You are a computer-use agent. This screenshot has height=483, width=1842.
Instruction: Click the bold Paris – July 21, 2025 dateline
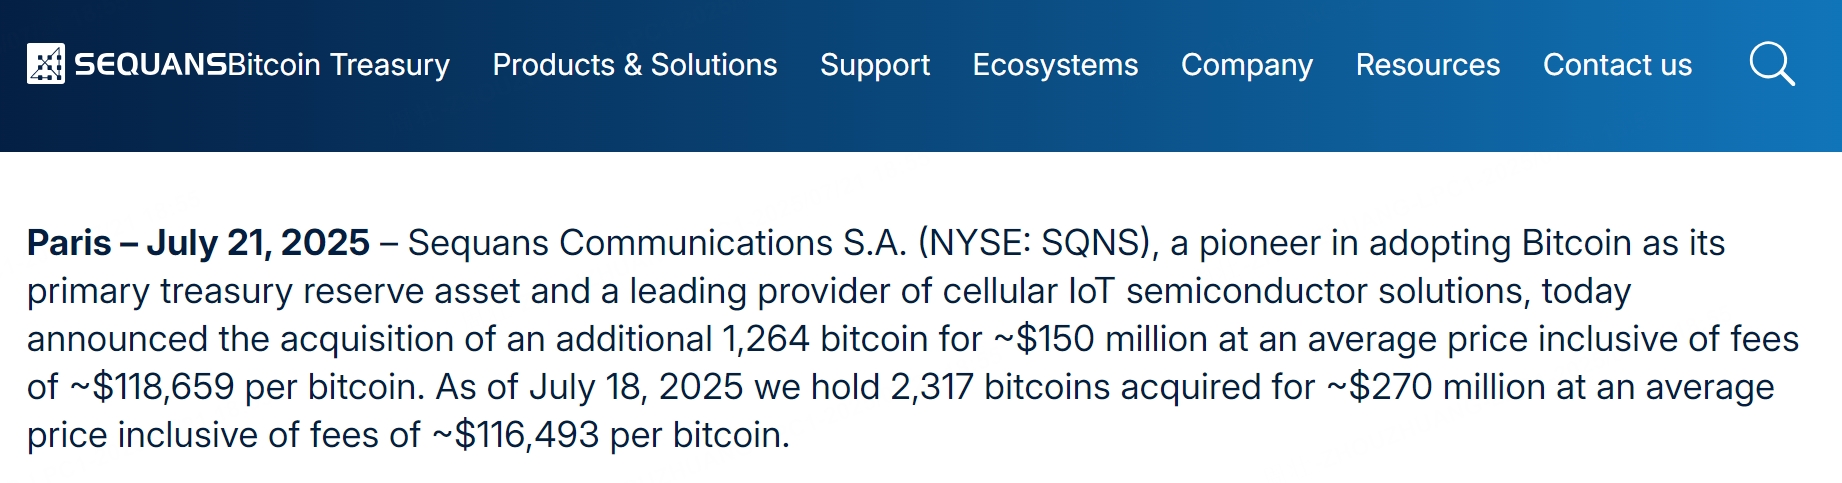pyautogui.click(x=198, y=243)
